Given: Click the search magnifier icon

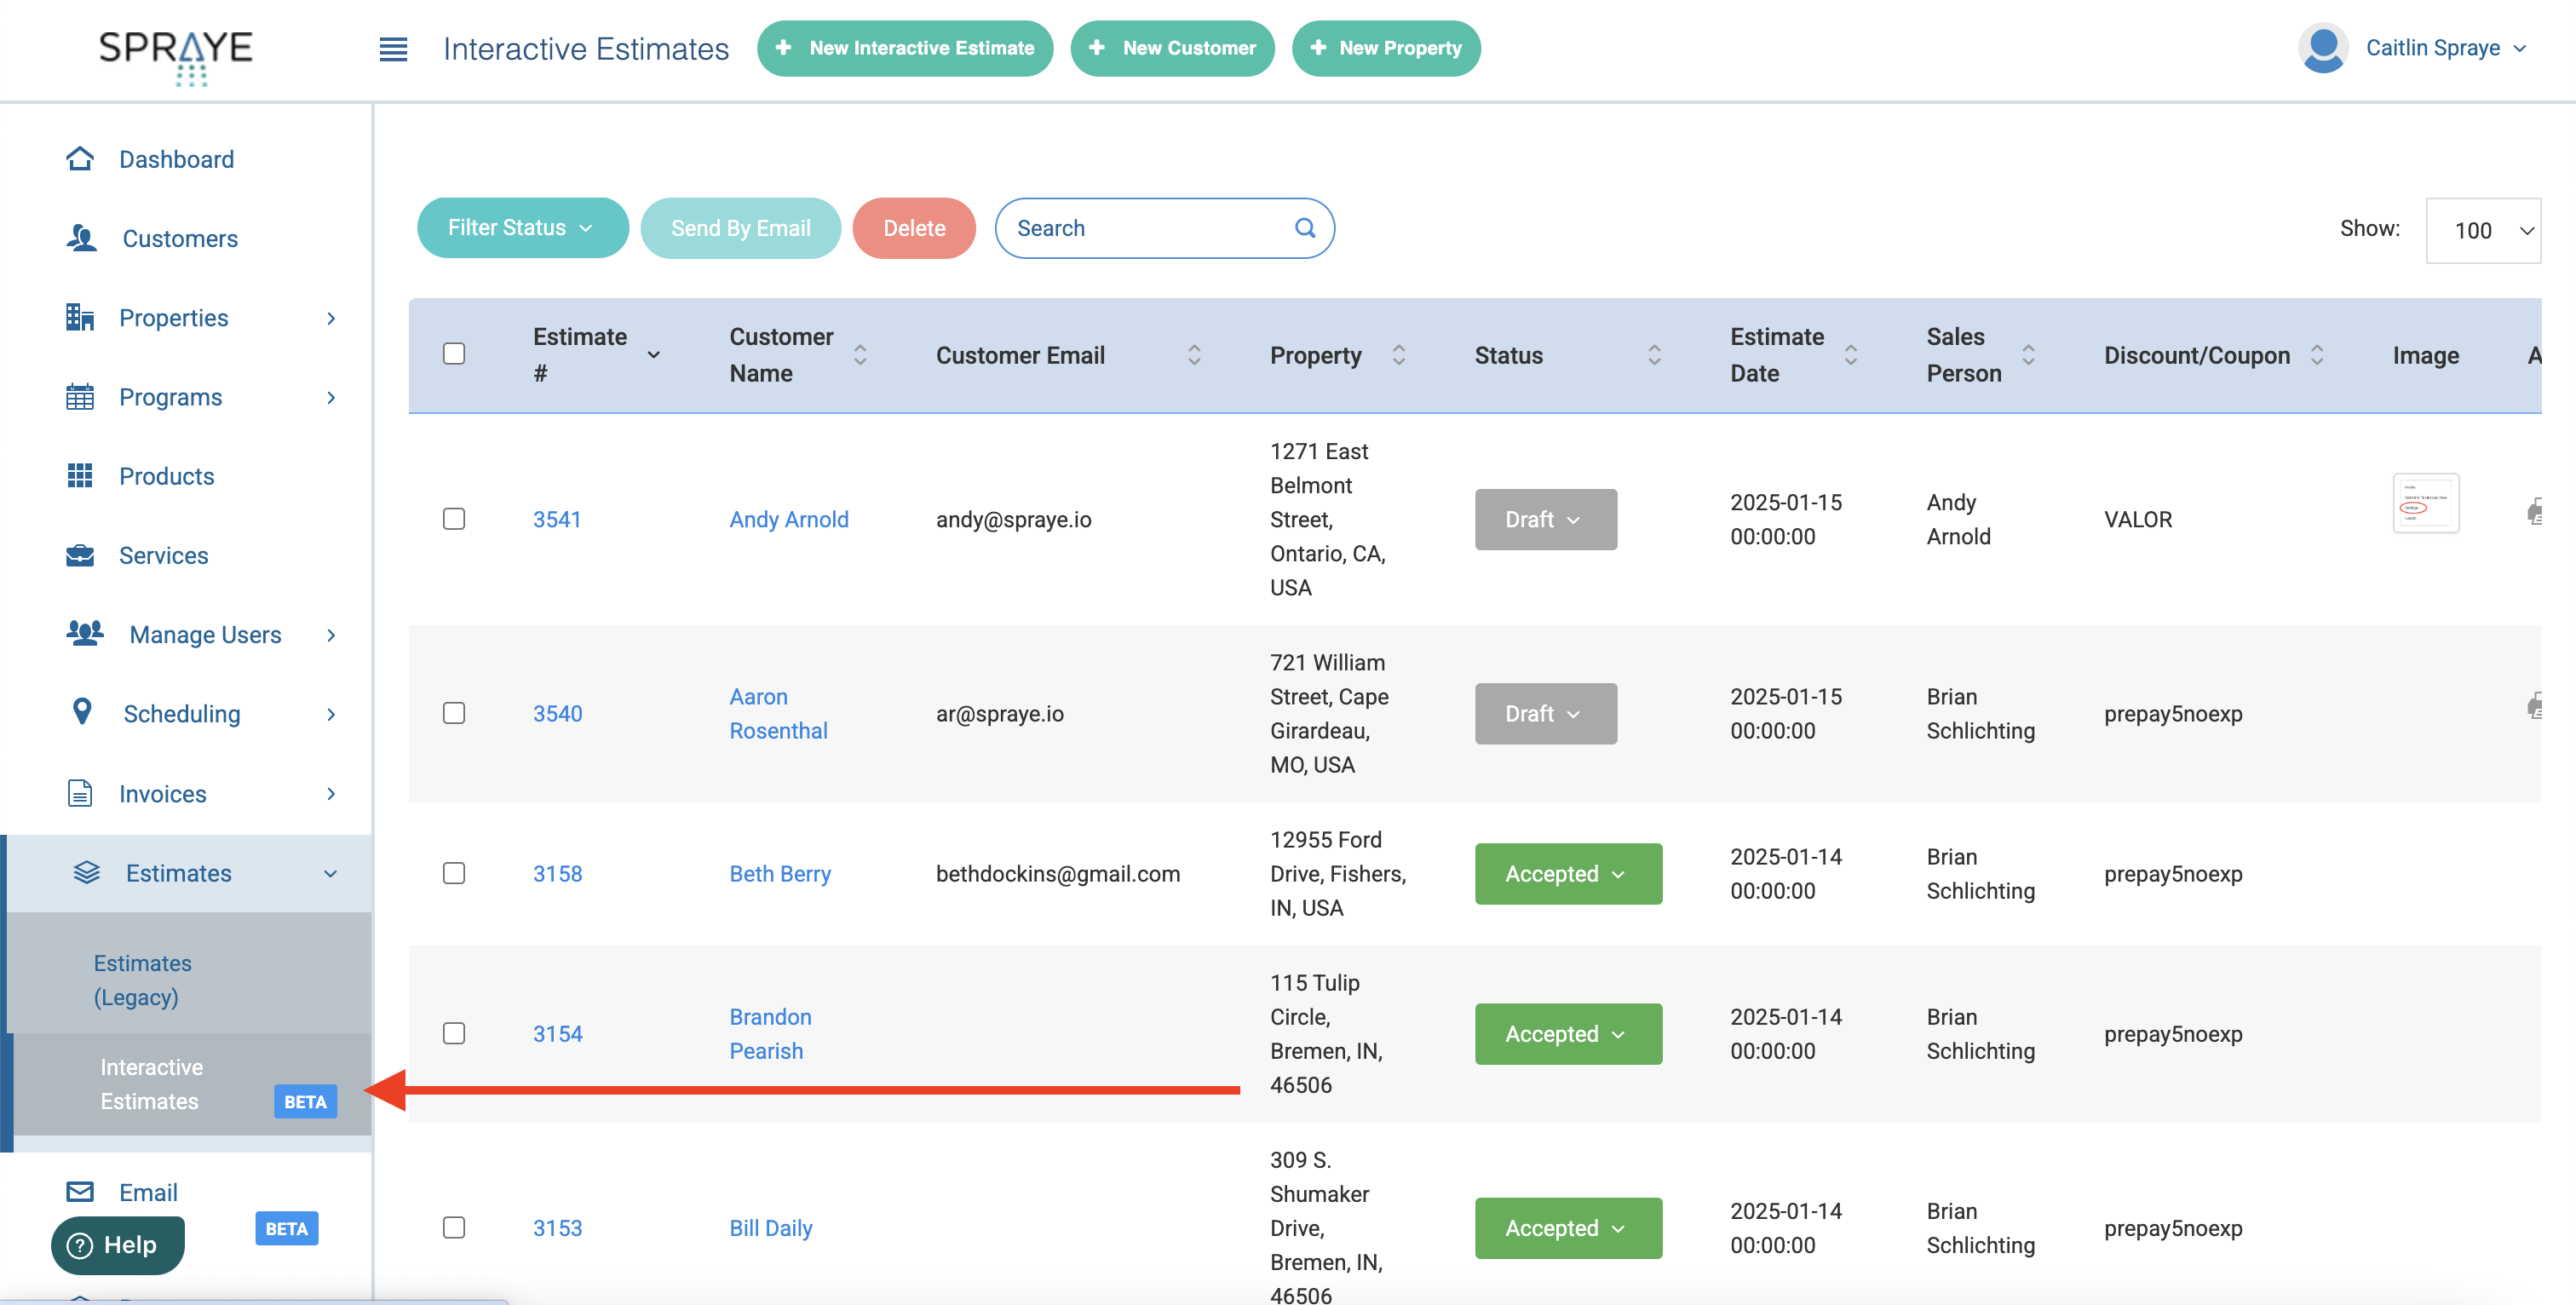Looking at the screenshot, I should point(1304,228).
